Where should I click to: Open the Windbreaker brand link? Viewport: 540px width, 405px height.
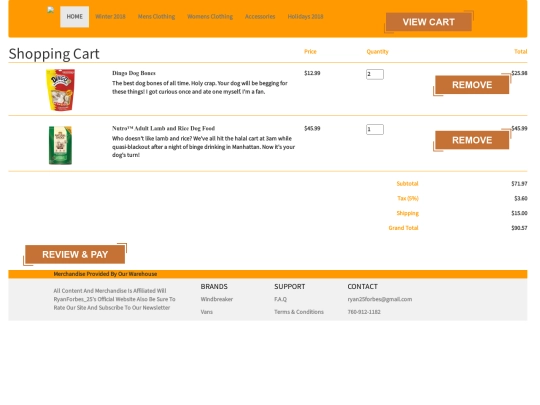pos(217,299)
